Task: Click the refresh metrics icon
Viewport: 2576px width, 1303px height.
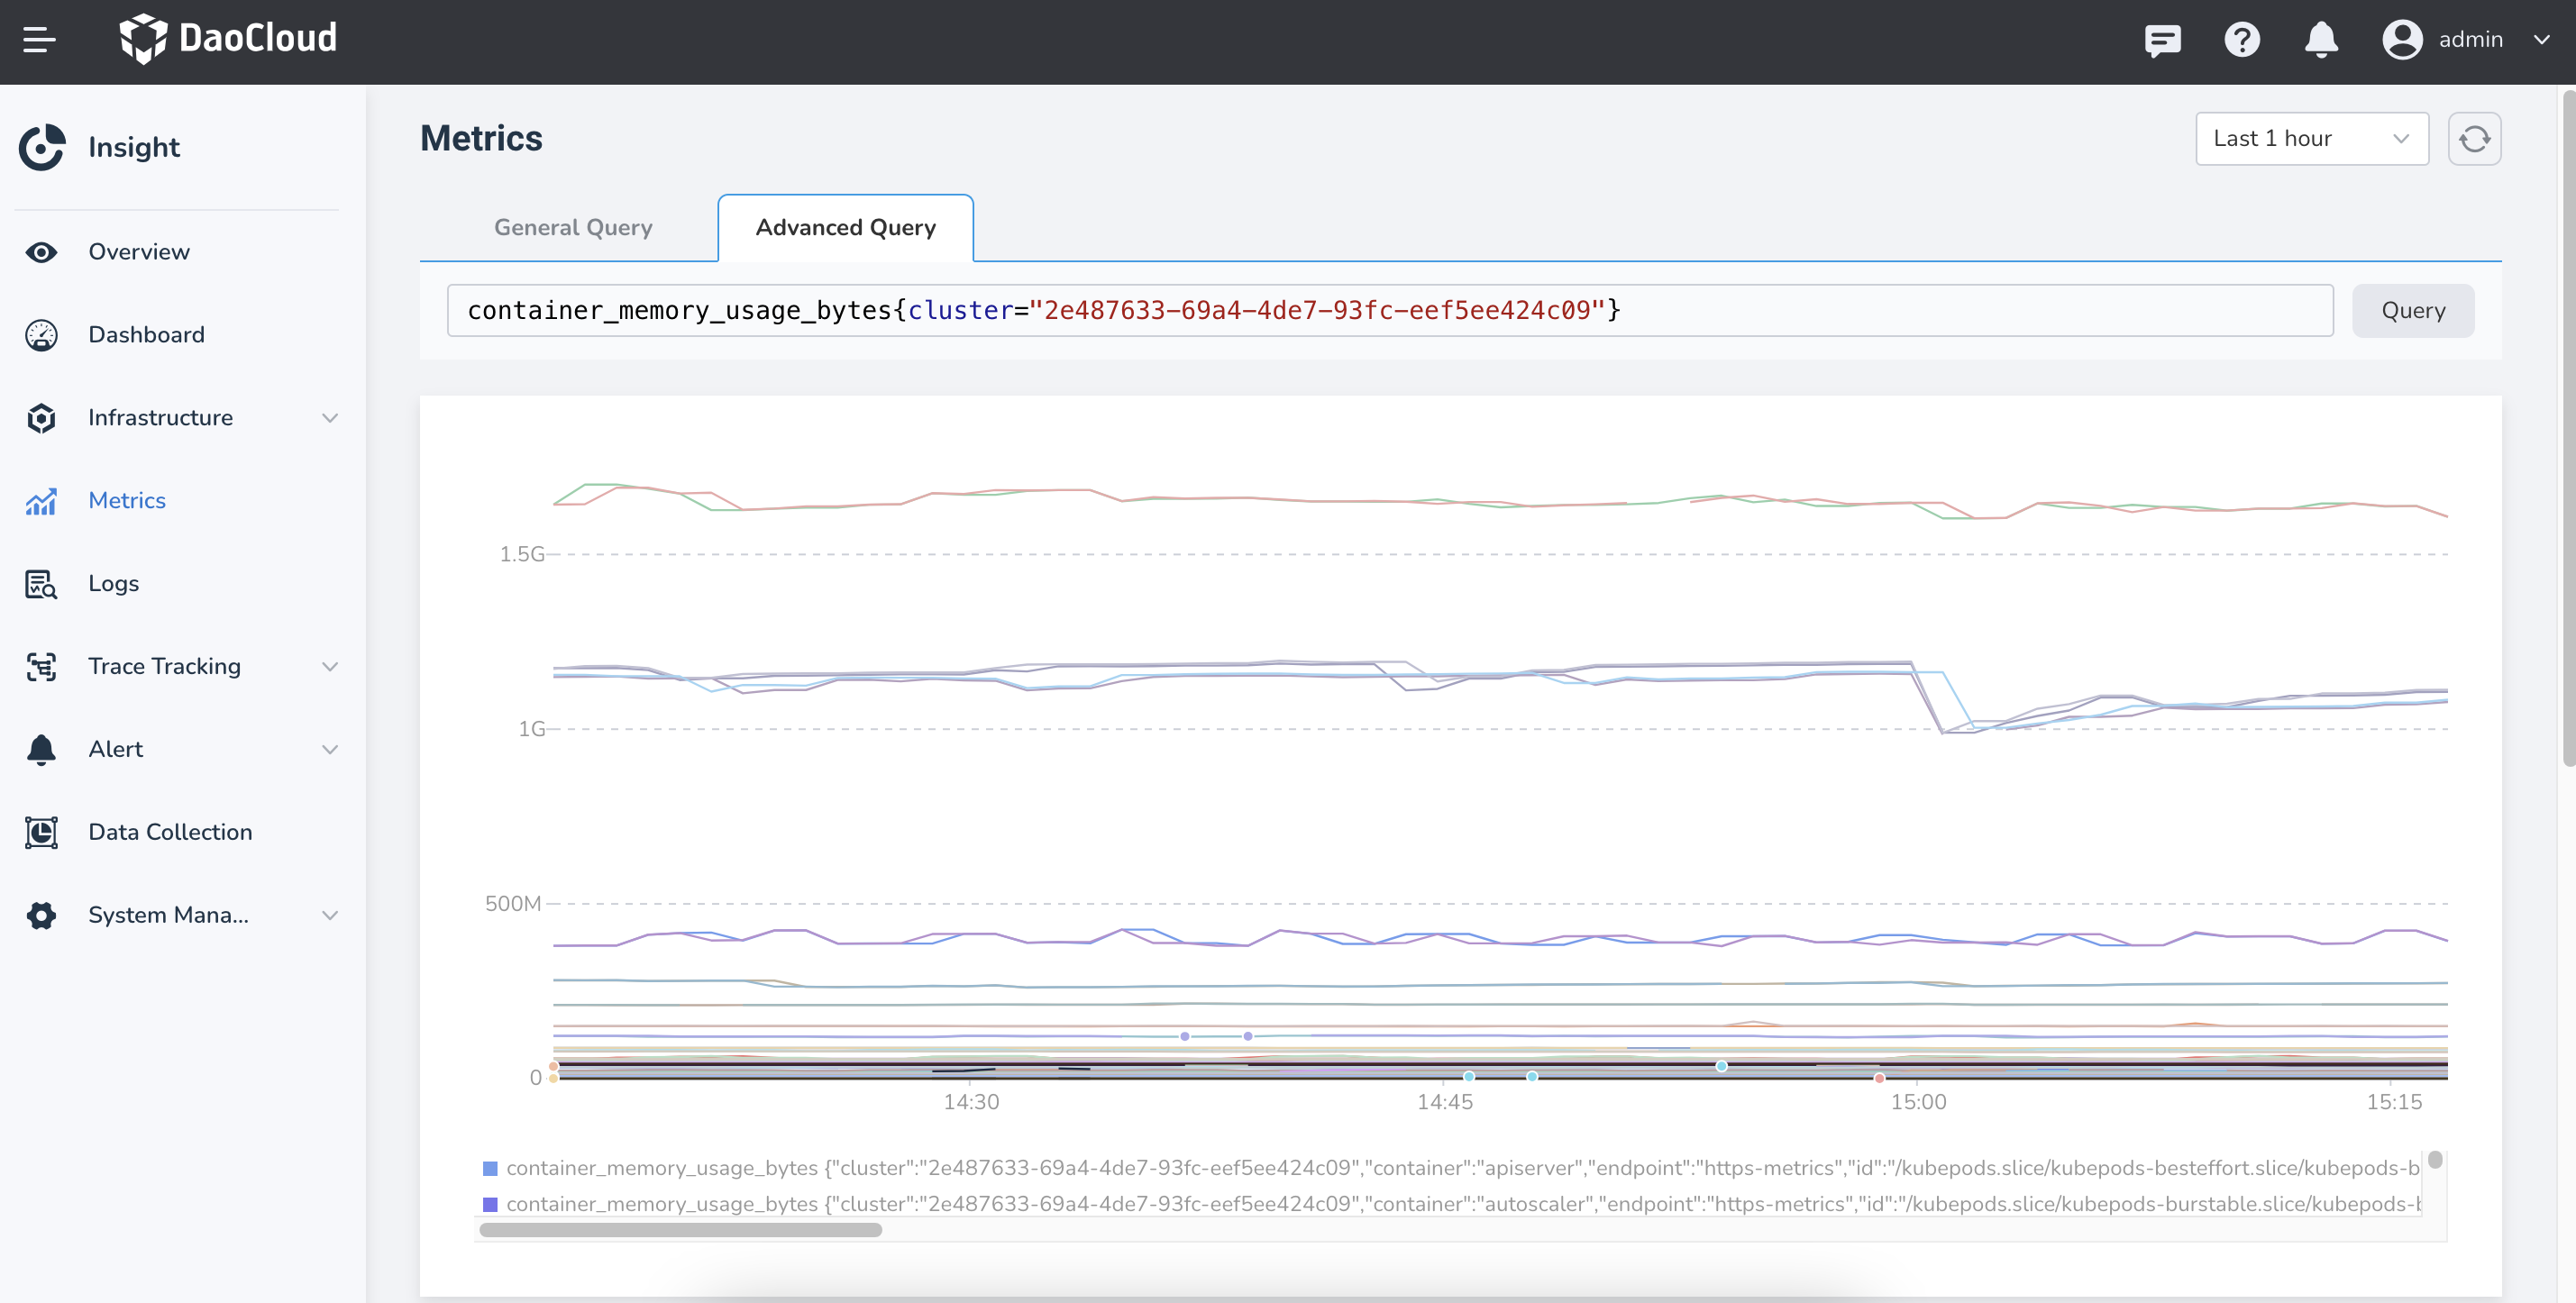Action: (x=2475, y=138)
